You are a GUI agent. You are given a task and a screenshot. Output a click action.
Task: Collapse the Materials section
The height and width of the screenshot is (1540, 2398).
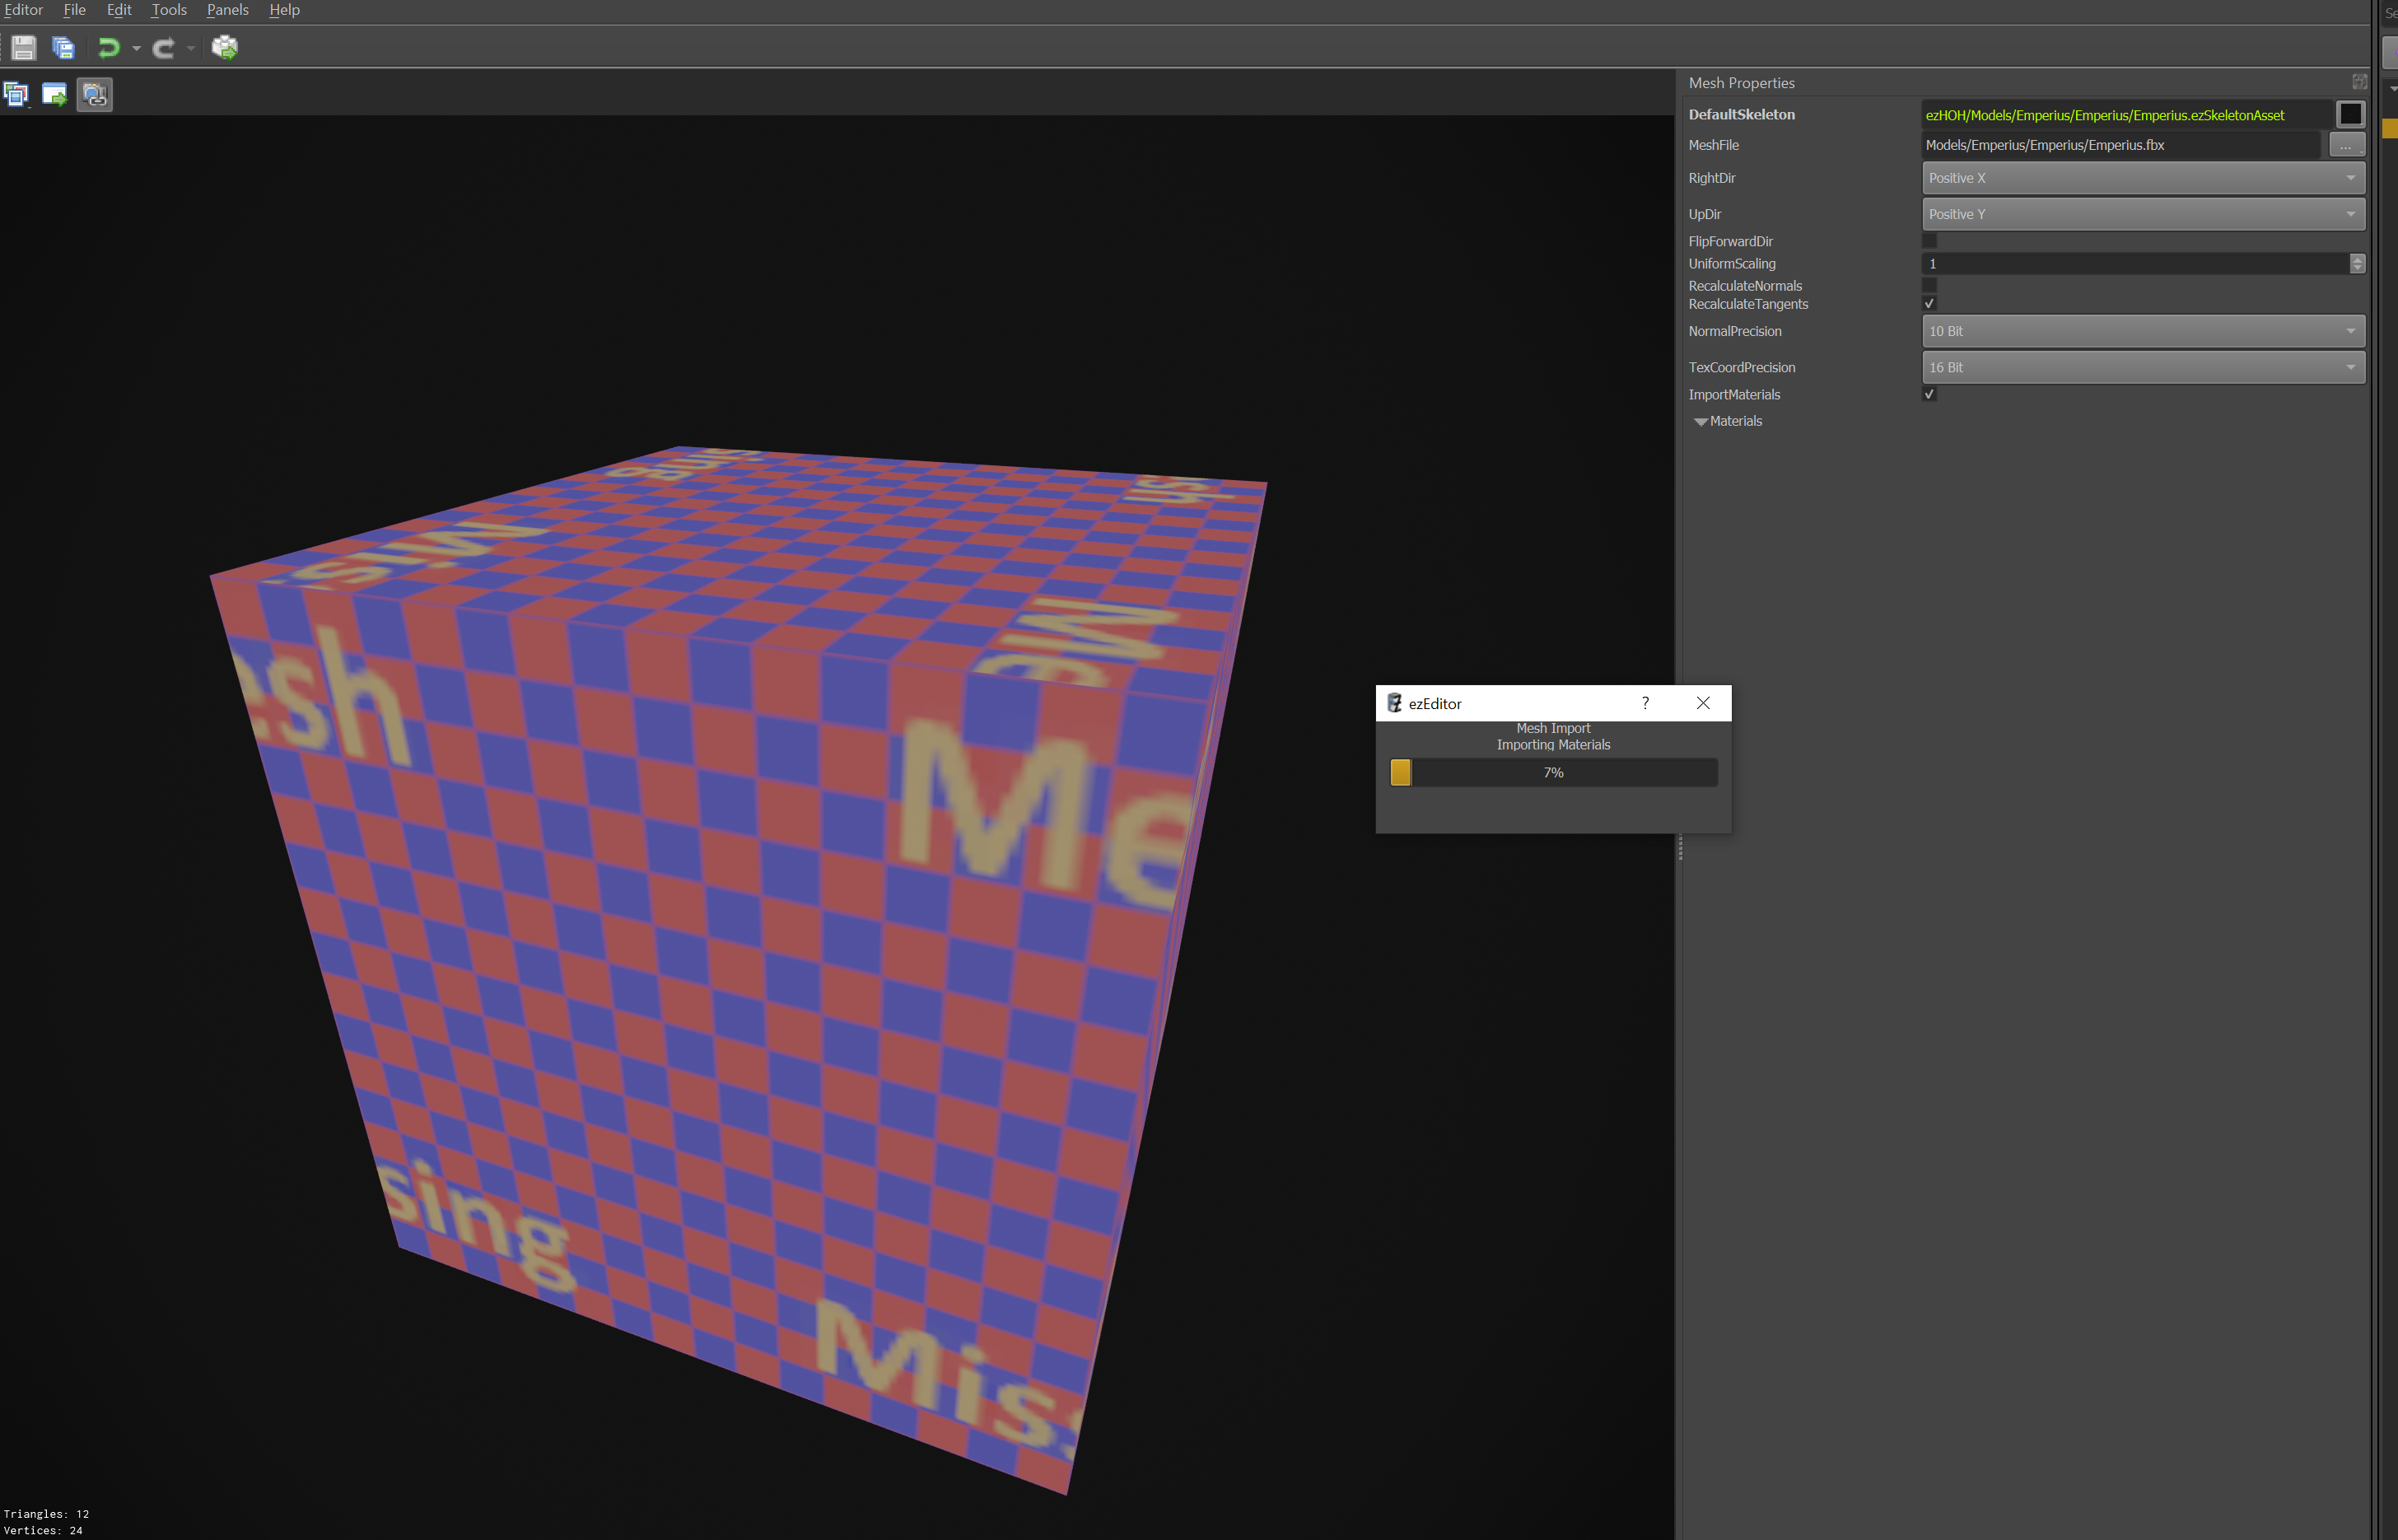[1700, 422]
